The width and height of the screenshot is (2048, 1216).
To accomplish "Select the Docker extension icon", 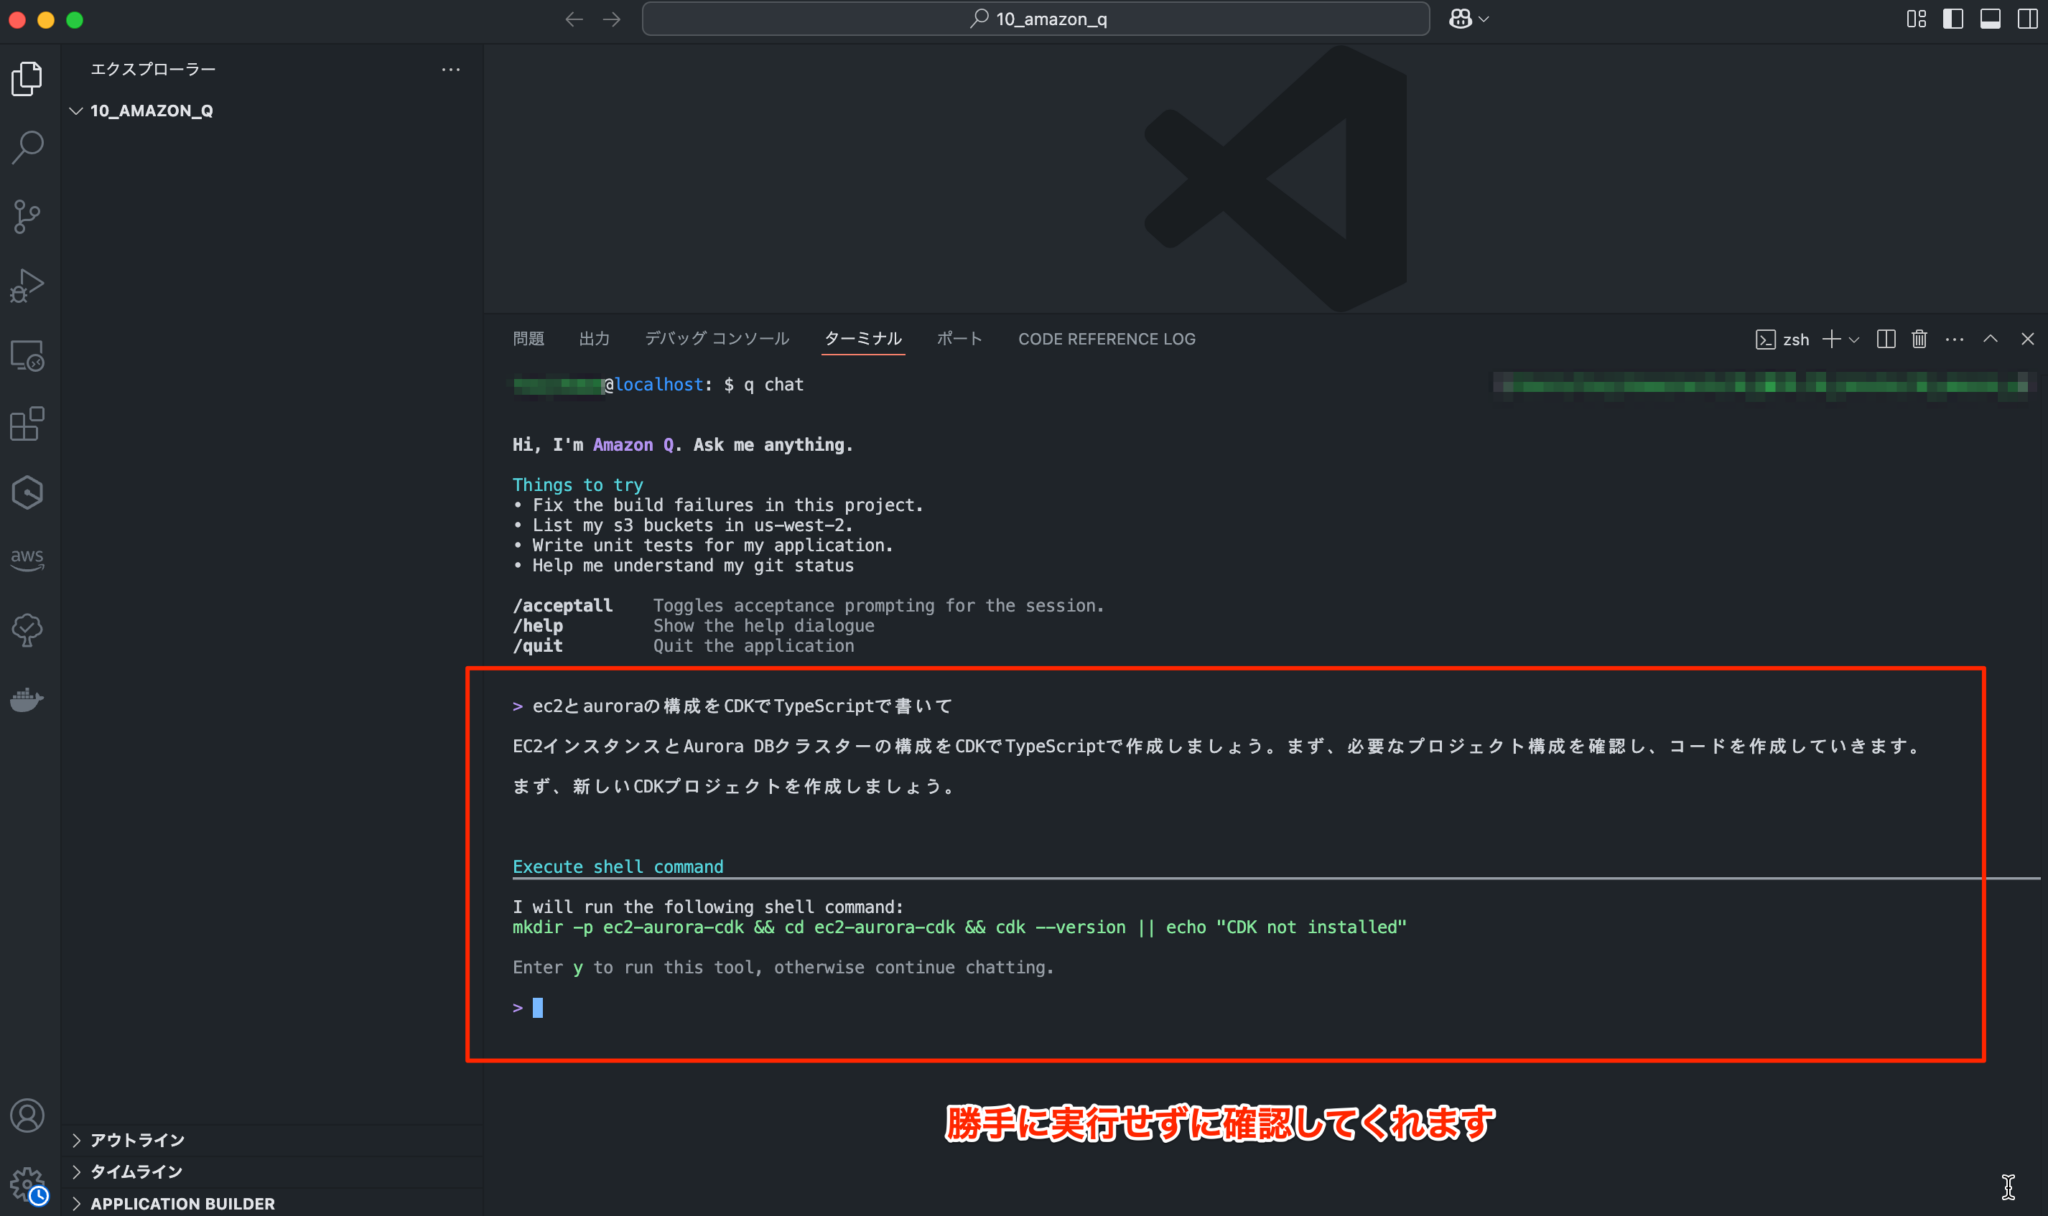I will (27, 699).
